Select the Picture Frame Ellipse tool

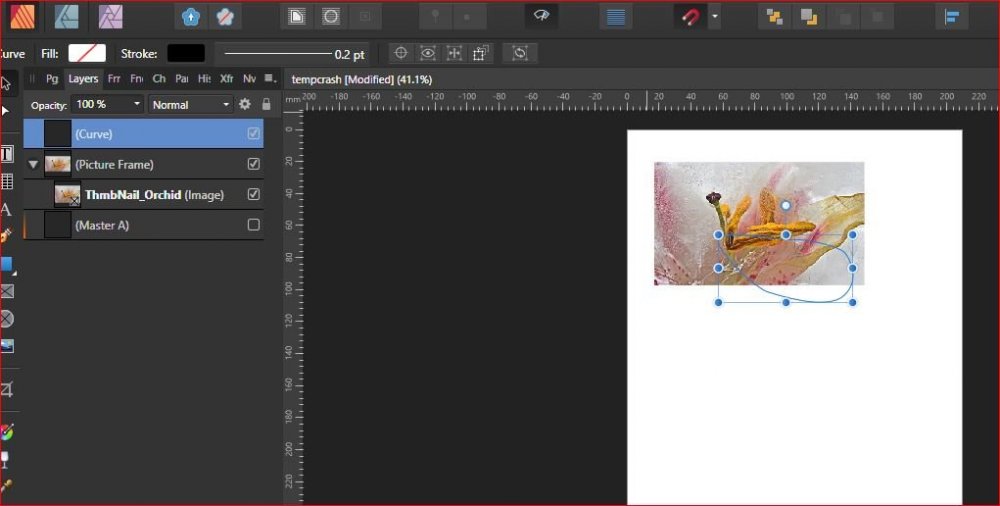[x=6, y=318]
